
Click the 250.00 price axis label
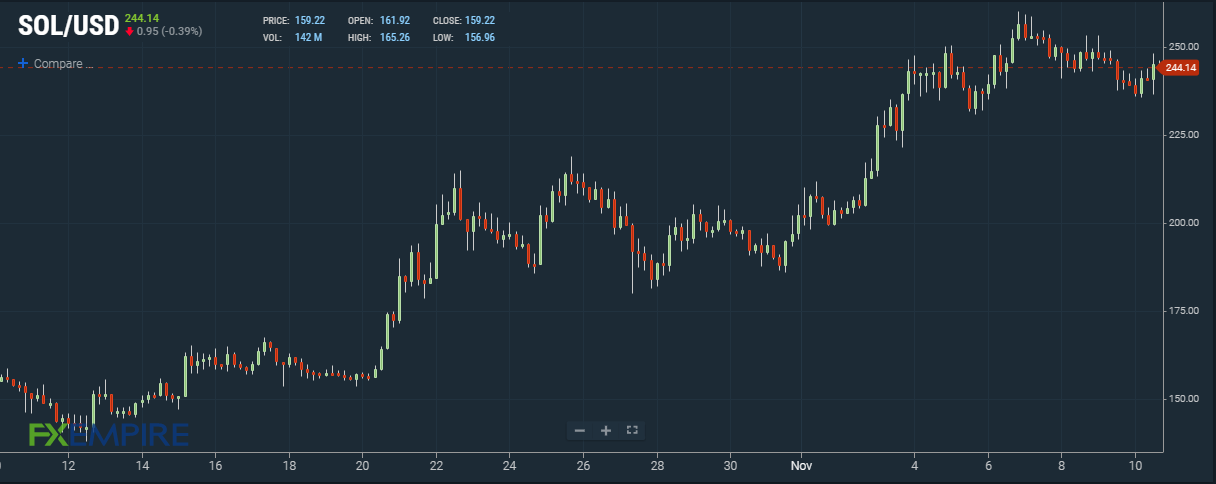1183,47
